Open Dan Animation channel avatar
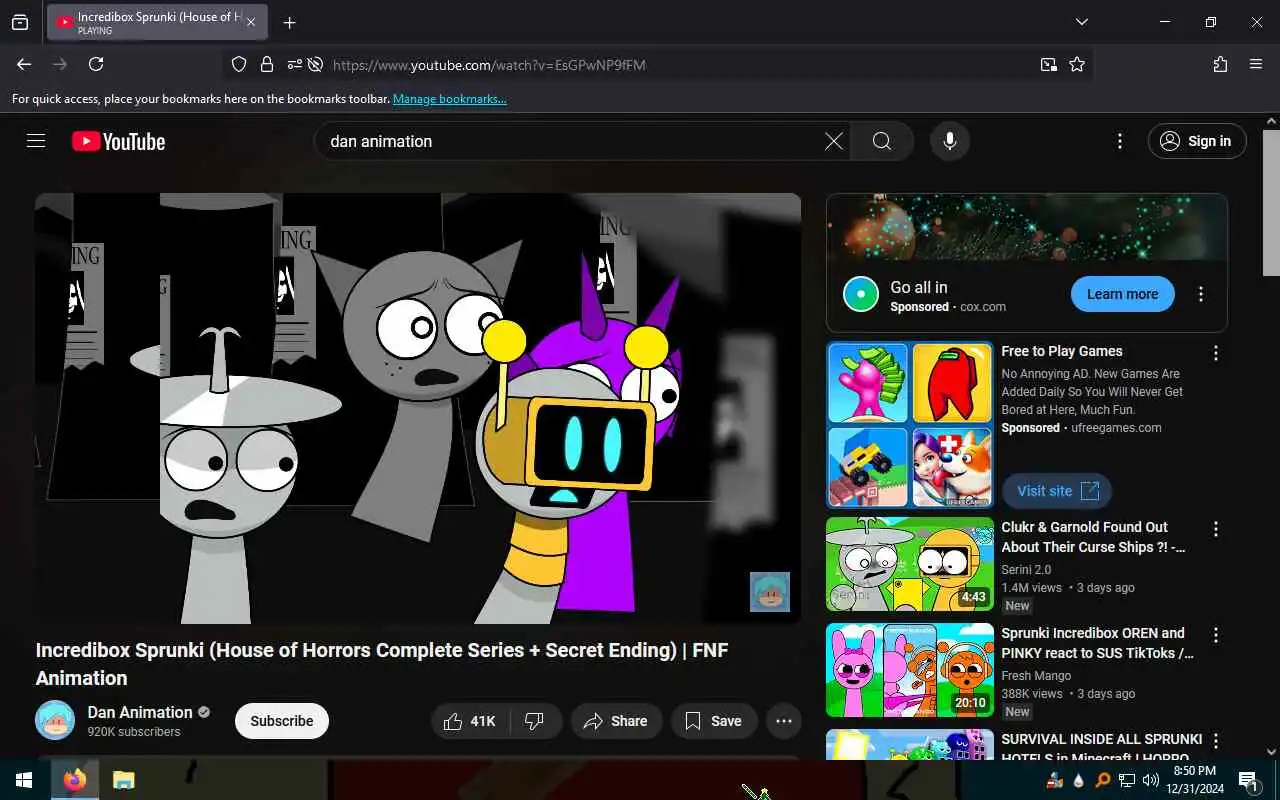This screenshot has width=1280, height=800. click(x=55, y=720)
